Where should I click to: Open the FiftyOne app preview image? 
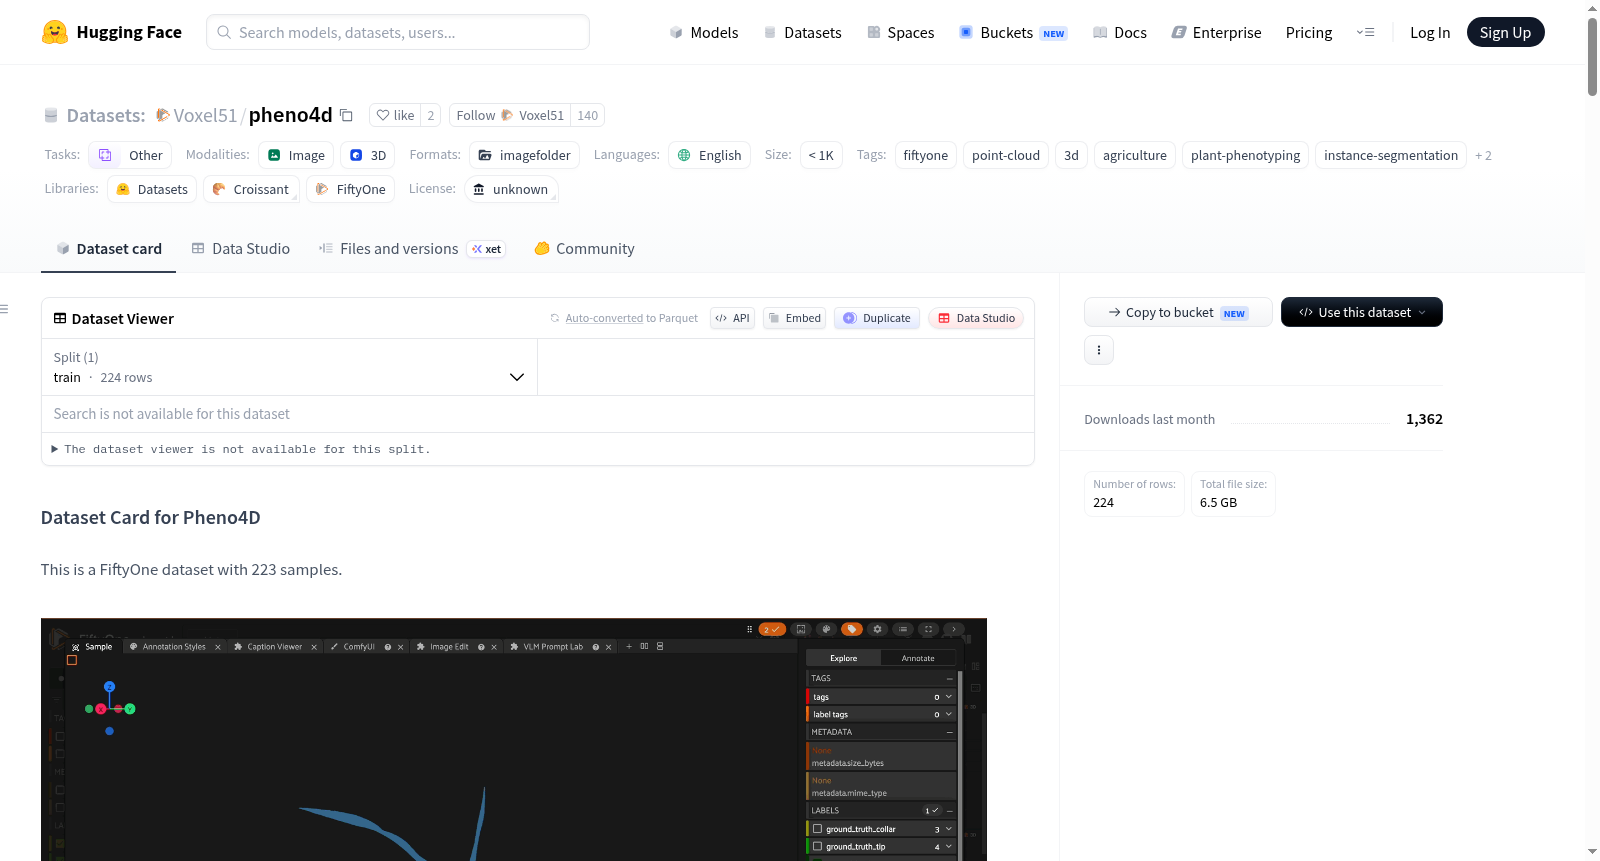coord(514,739)
